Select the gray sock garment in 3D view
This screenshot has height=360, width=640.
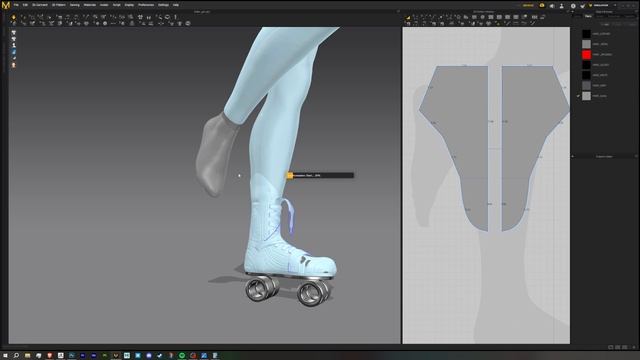[x=215, y=156]
